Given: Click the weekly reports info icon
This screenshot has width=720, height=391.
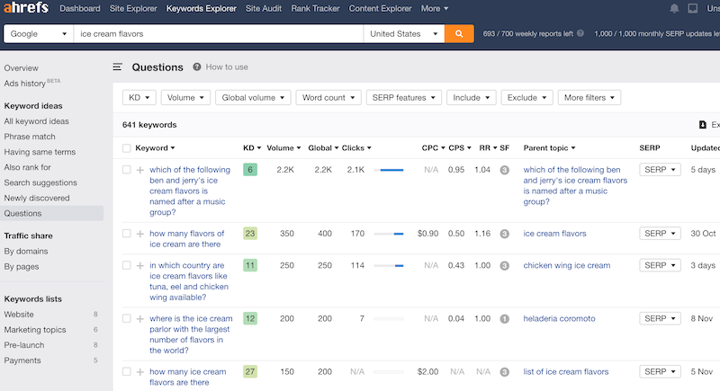Looking at the screenshot, I should 580,34.
